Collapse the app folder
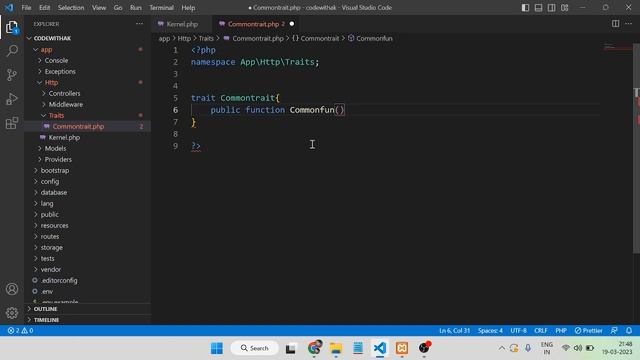640x360 pixels. coord(88,49)
